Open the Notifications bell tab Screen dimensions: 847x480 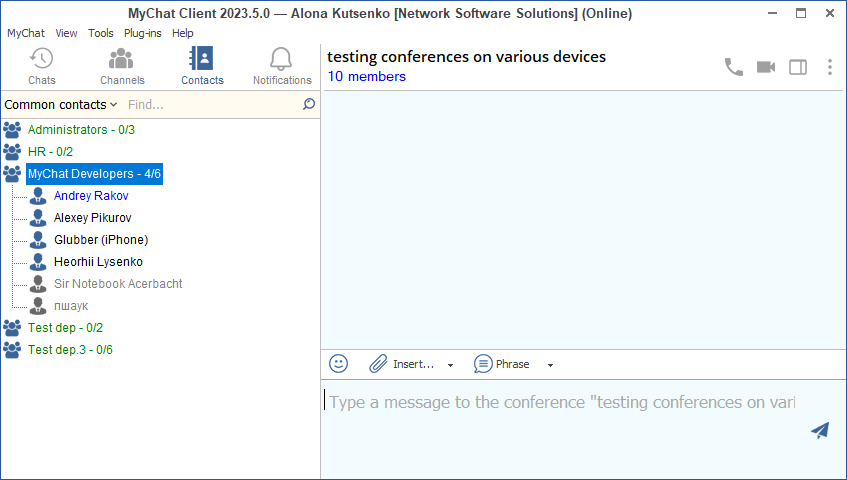pyautogui.click(x=282, y=66)
